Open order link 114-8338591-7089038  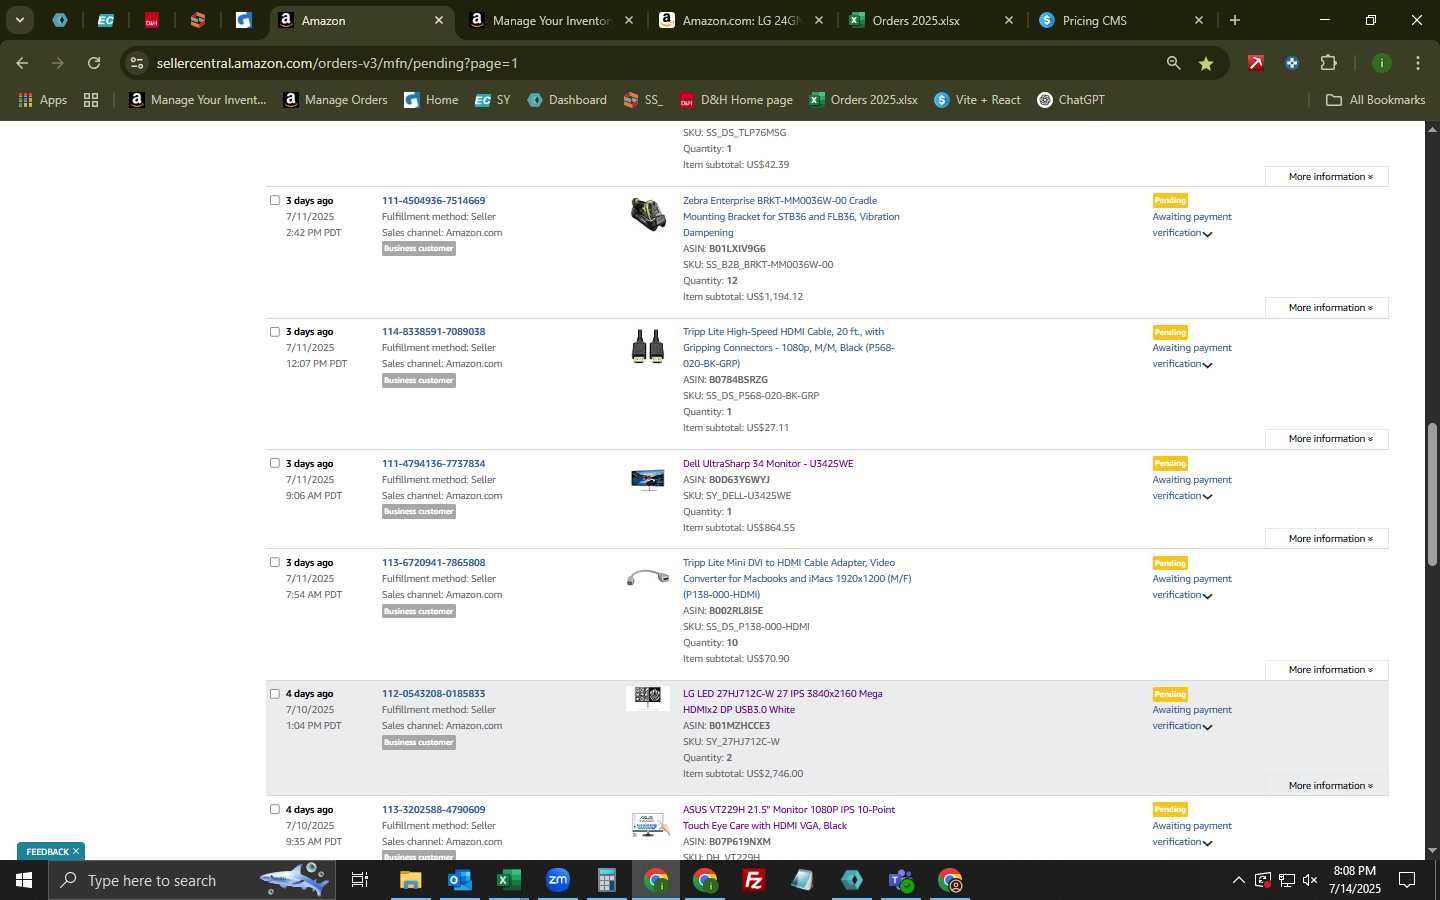[433, 332]
